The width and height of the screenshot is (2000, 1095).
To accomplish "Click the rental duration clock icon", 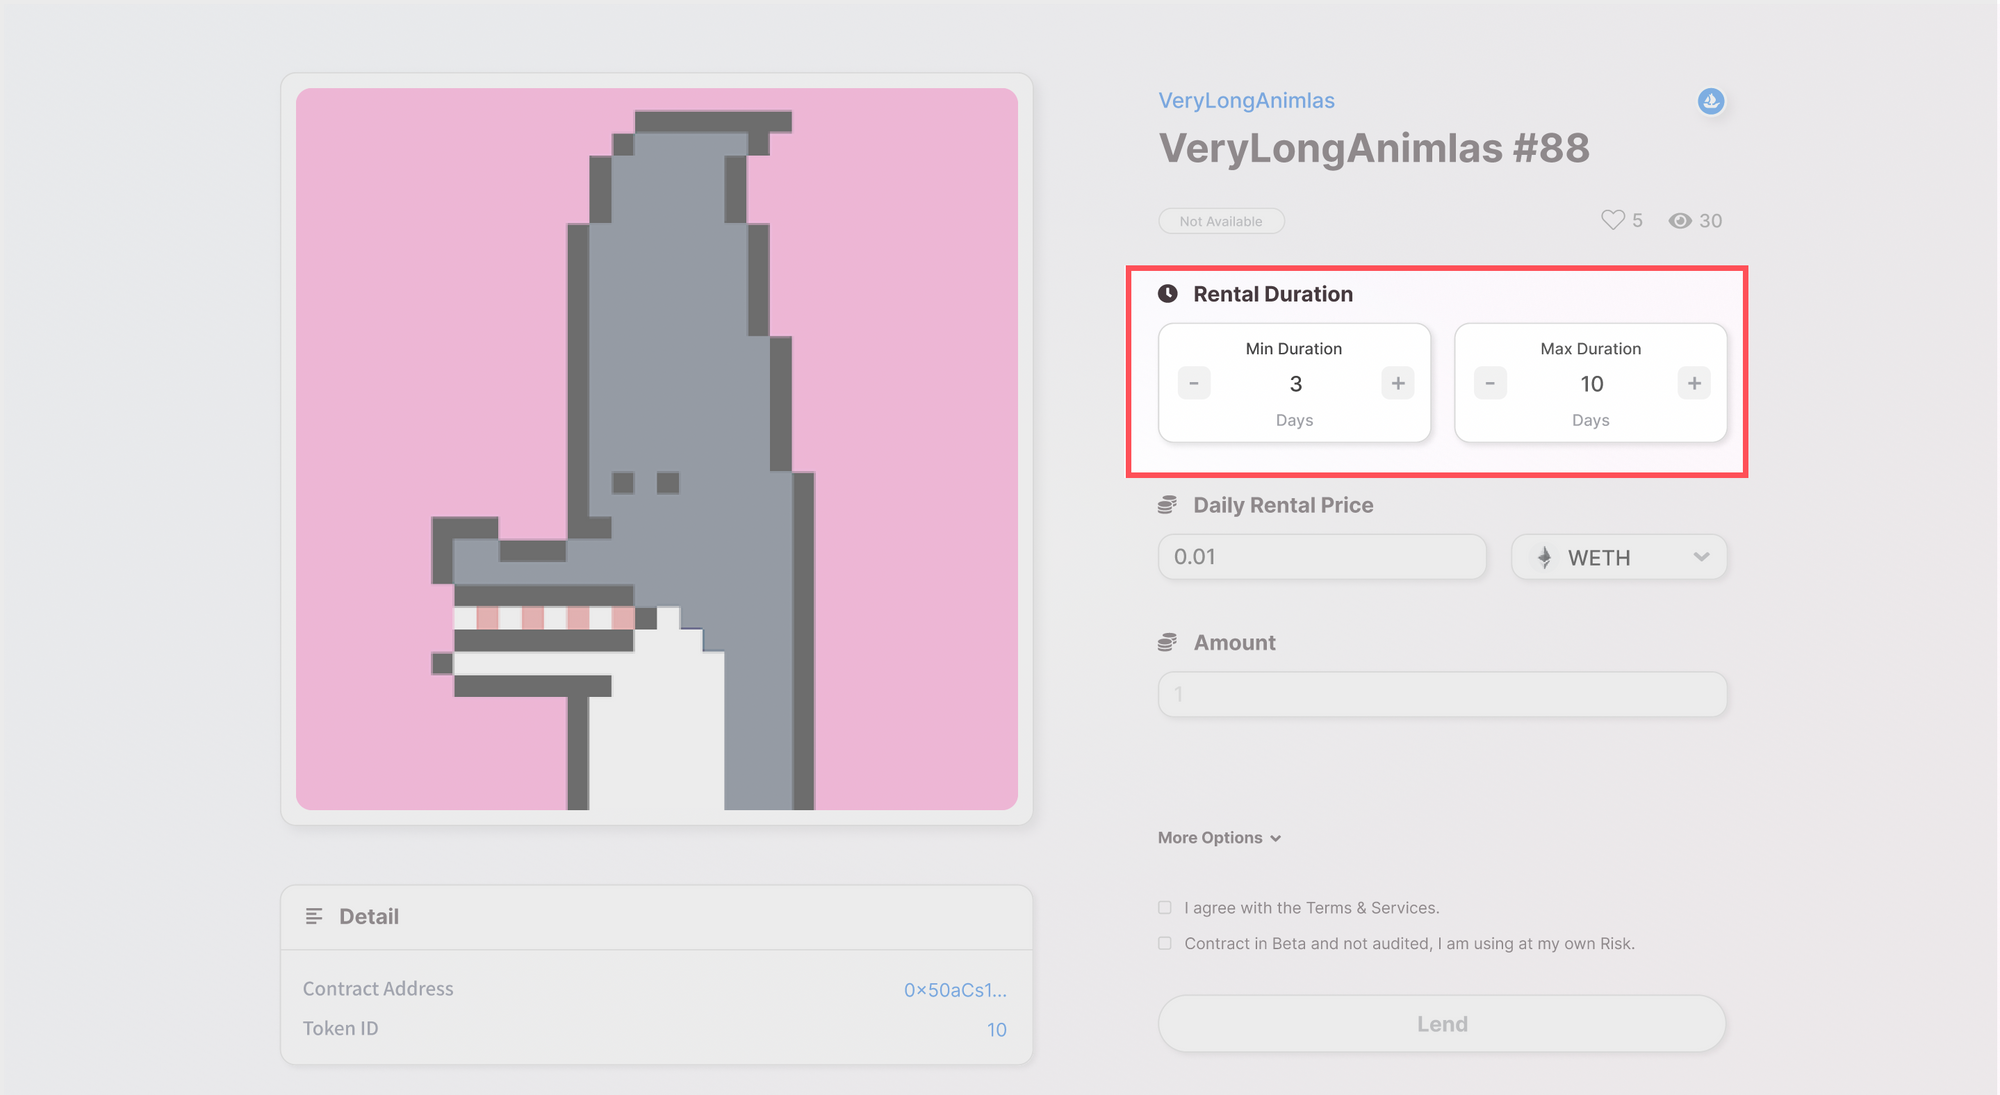I will pyautogui.click(x=1168, y=294).
